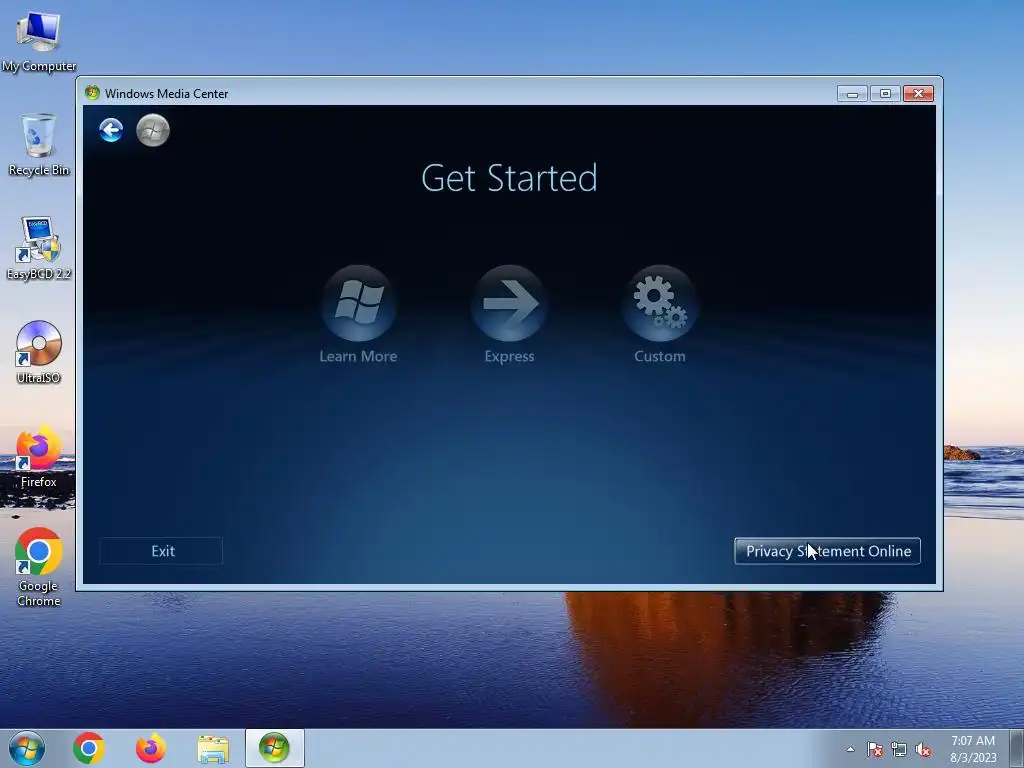Switch to Media Center taskbar button

pos(274,748)
